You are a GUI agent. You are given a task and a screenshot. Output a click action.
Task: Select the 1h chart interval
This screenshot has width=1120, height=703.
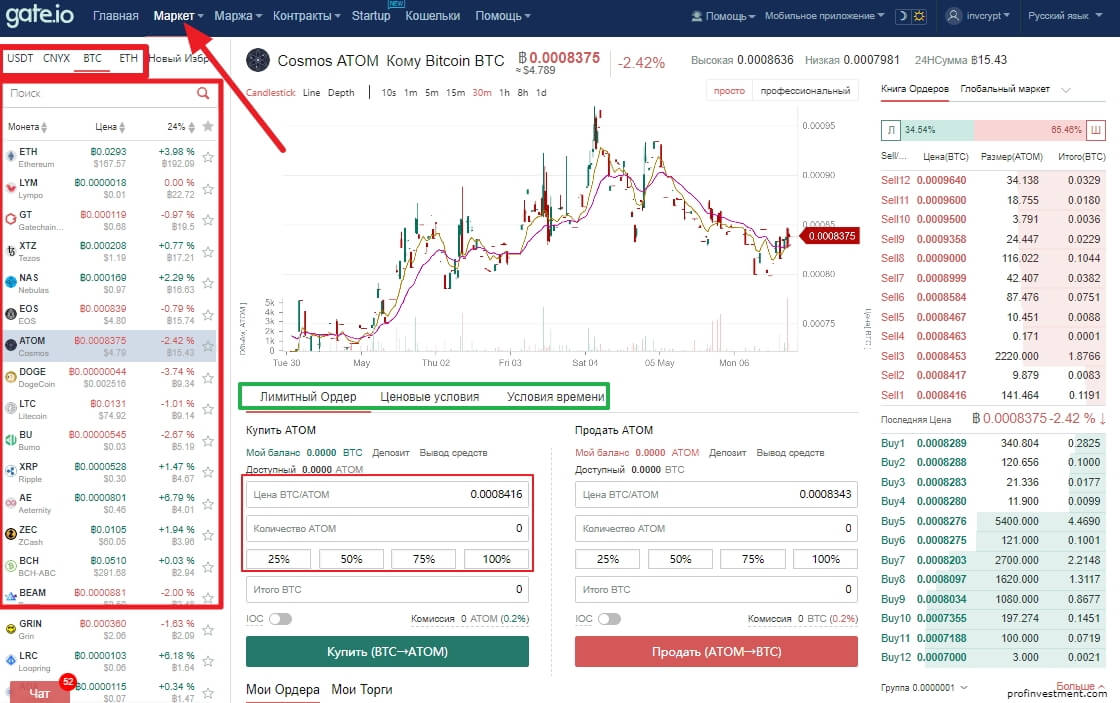[504, 93]
